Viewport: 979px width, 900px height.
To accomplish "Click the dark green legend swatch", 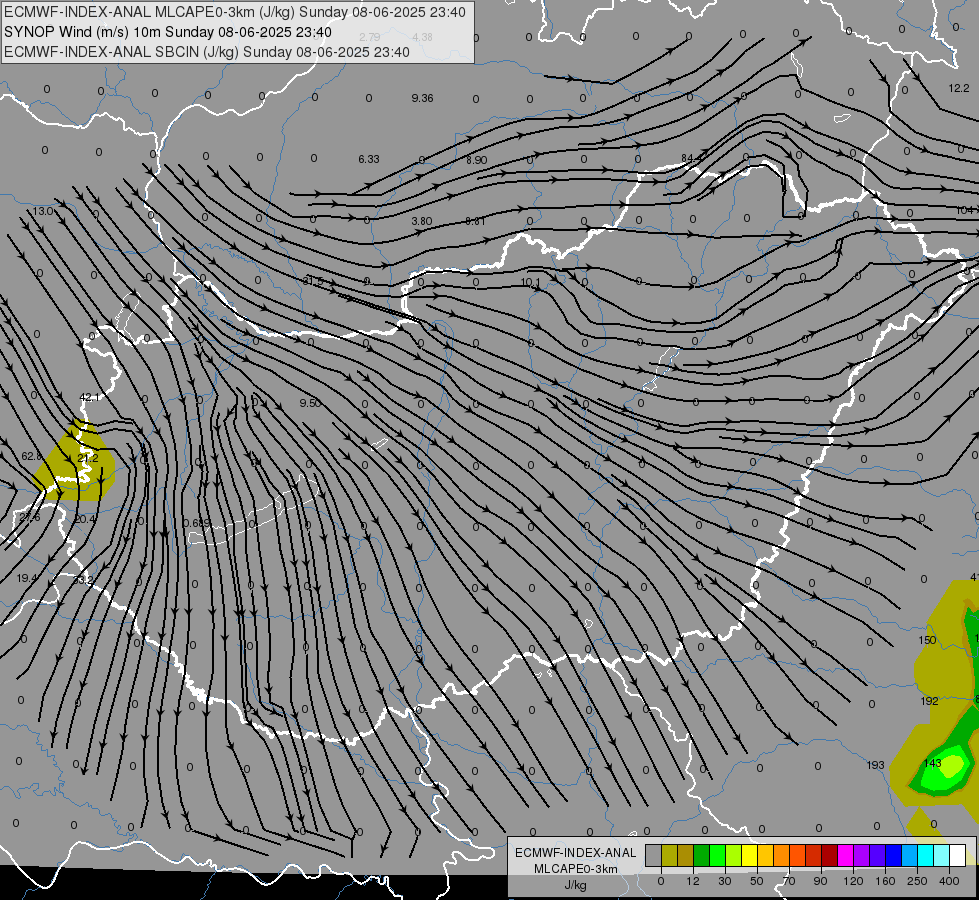I will tap(701, 856).
